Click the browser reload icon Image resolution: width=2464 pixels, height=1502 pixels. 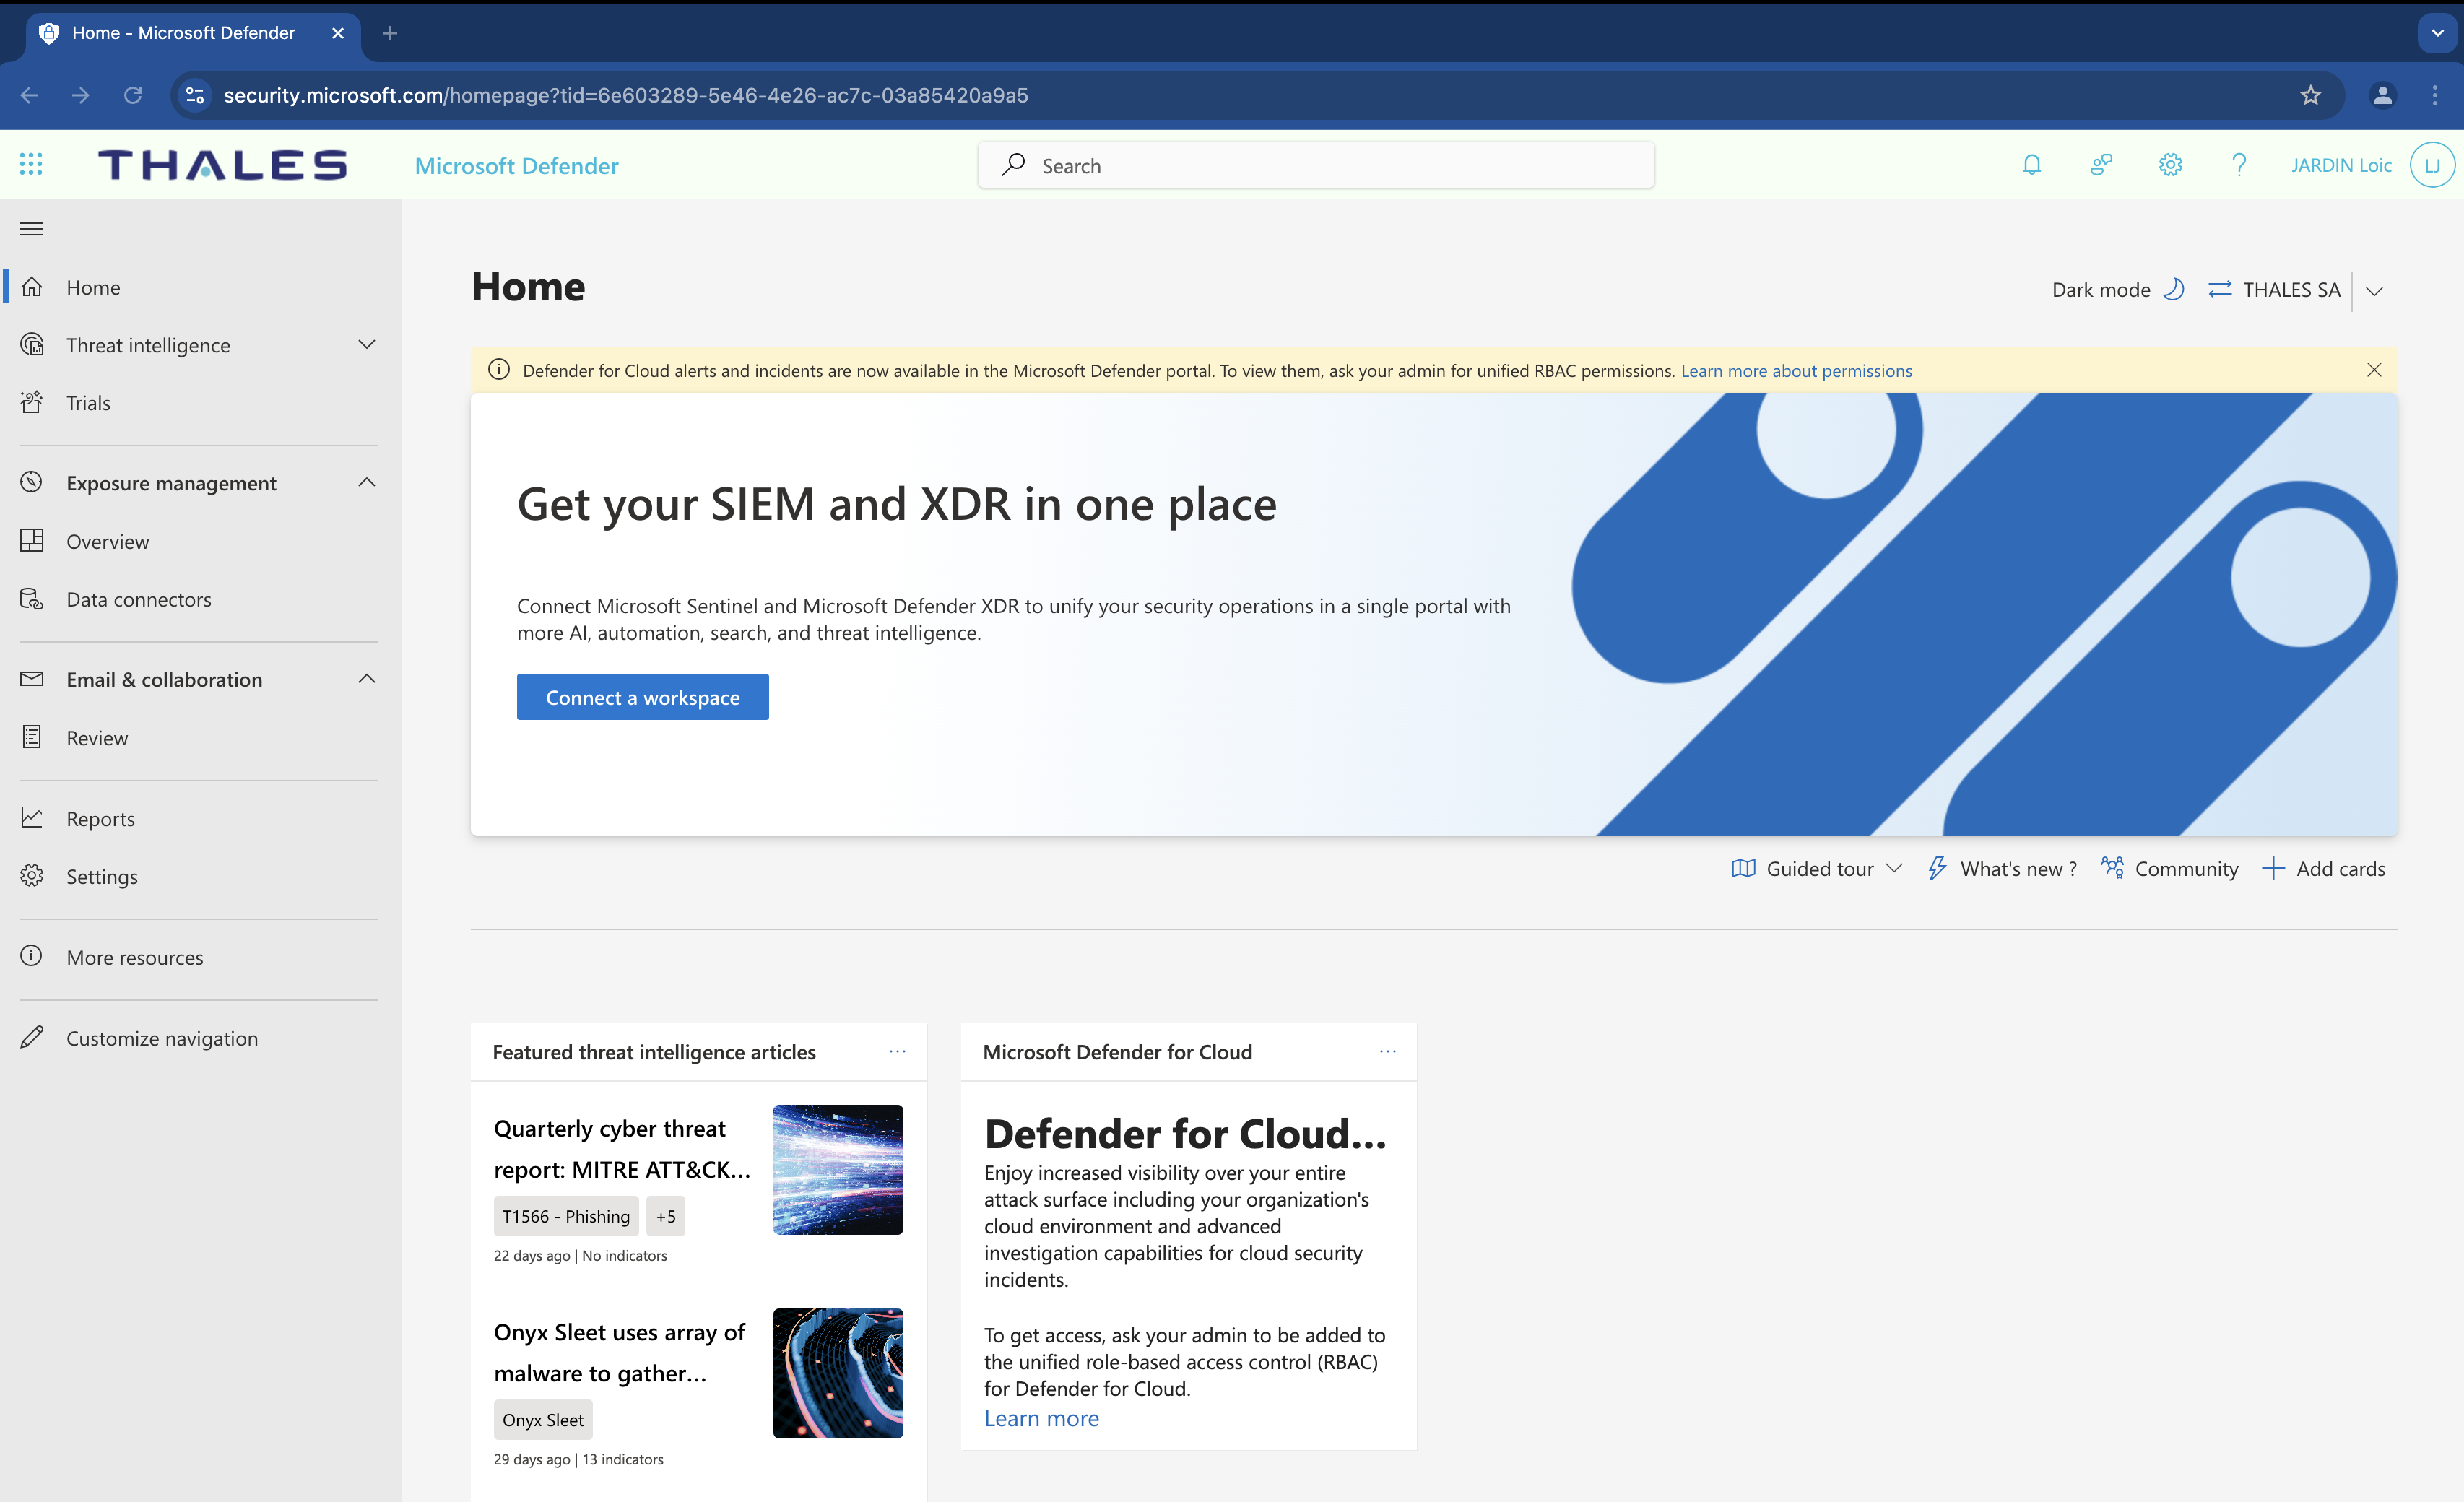coord(133,95)
